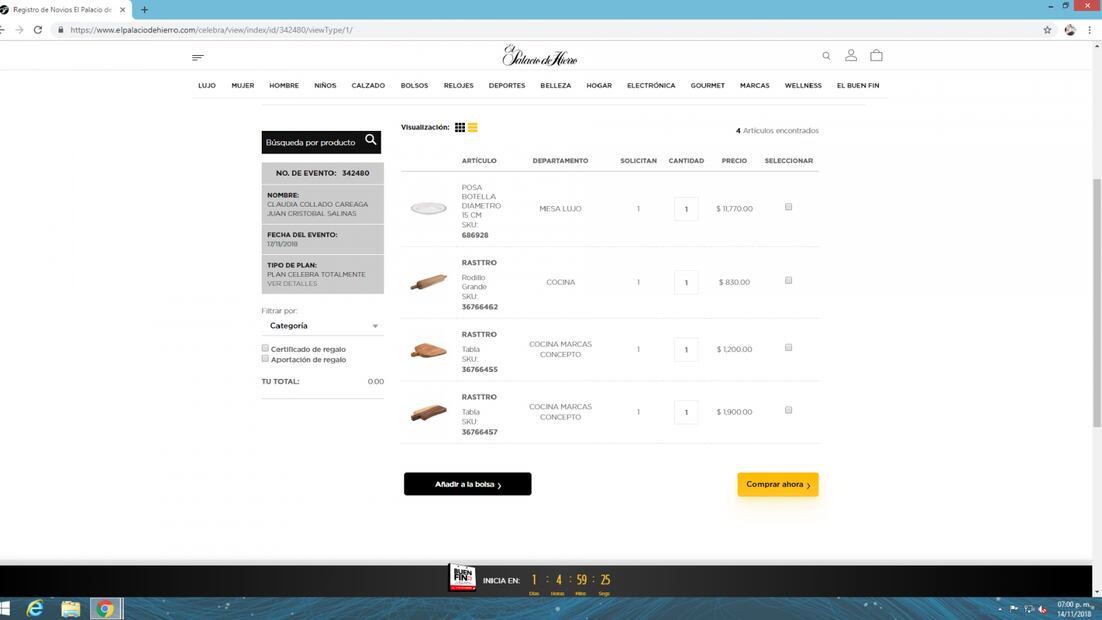Switch to list view visualization
Viewport: 1102px width, 620px height.
[x=473, y=128]
